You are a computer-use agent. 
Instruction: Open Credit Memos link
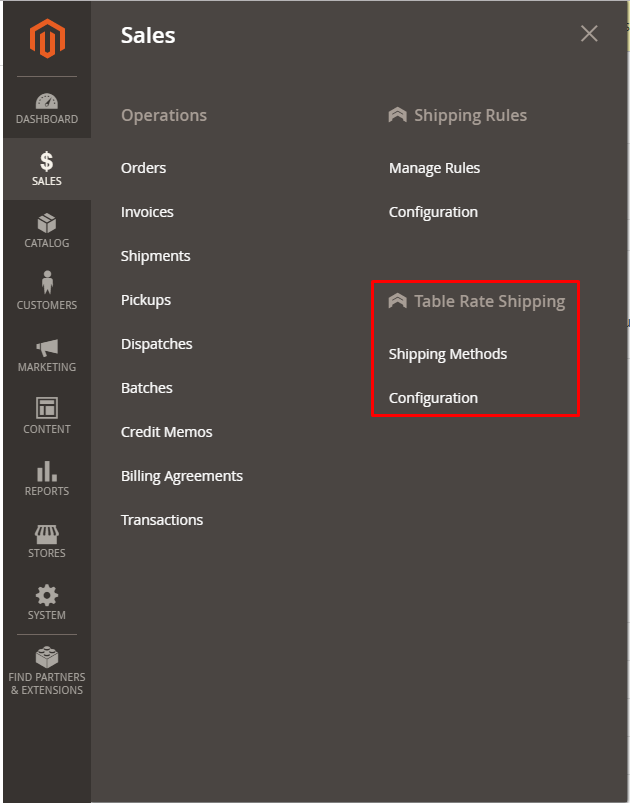(166, 432)
